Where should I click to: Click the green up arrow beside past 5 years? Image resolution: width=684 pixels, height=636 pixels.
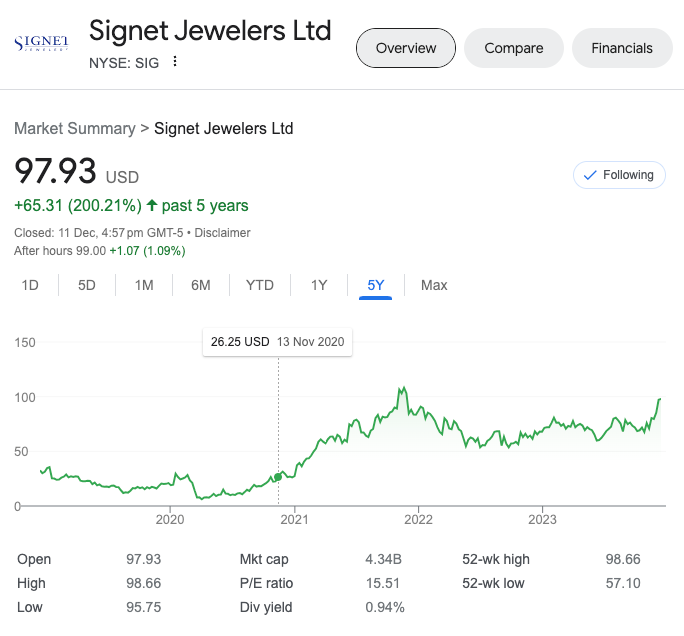point(152,206)
